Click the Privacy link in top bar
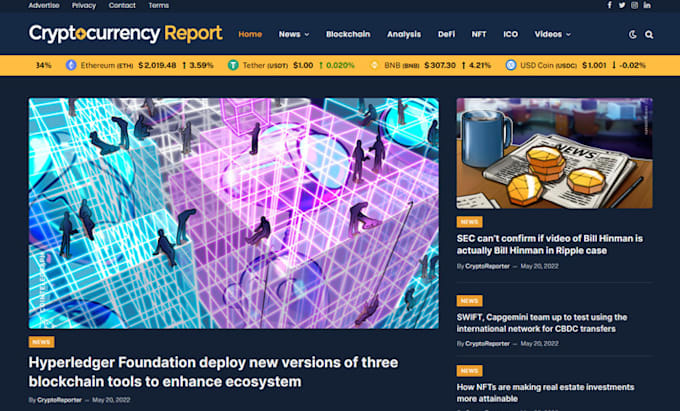 pos(84,5)
